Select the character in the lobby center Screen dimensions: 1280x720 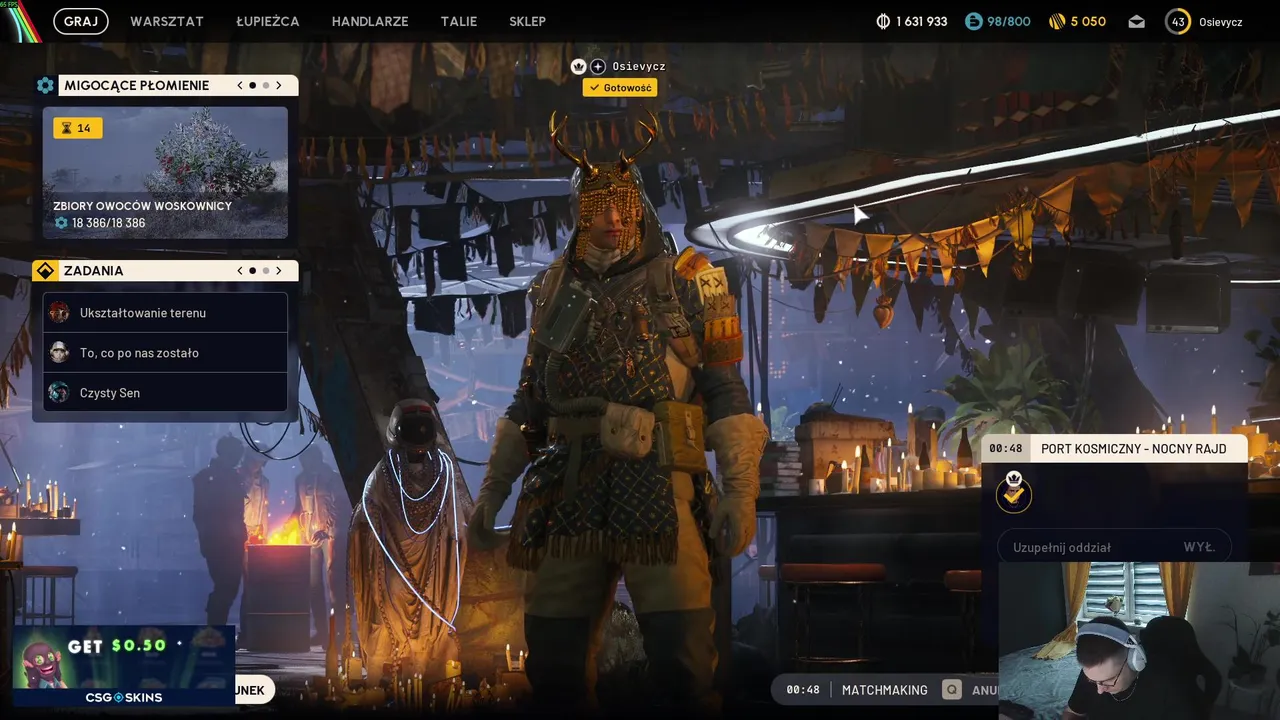point(622,400)
